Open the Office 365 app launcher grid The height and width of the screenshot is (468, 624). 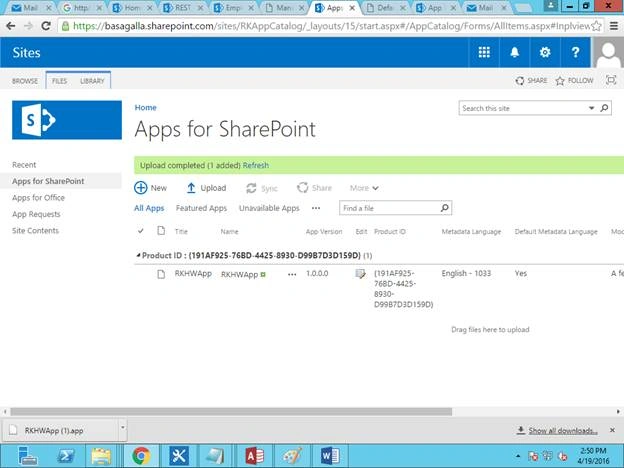click(x=484, y=52)
